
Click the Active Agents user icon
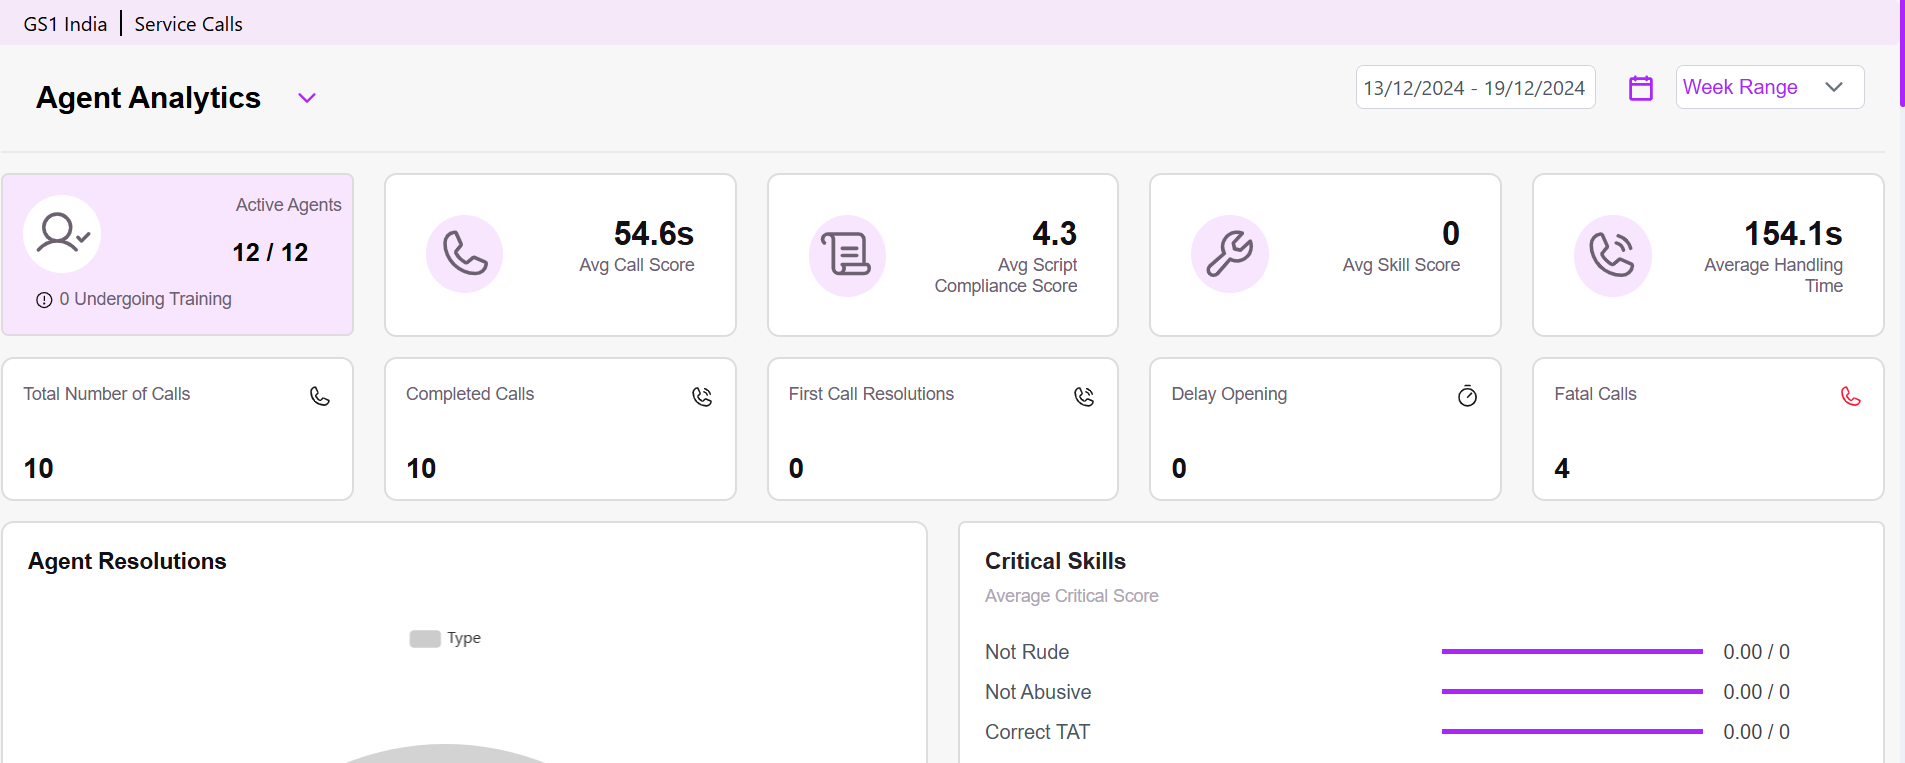point(62,234)
